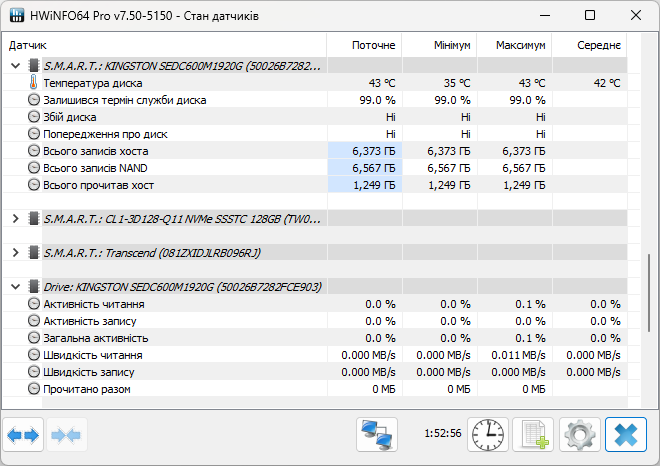Viewport: 660px width, 466px height.
Task: Click chip icon of S.M.A.R.T. KINGSTON group
Action: (34, 66)
